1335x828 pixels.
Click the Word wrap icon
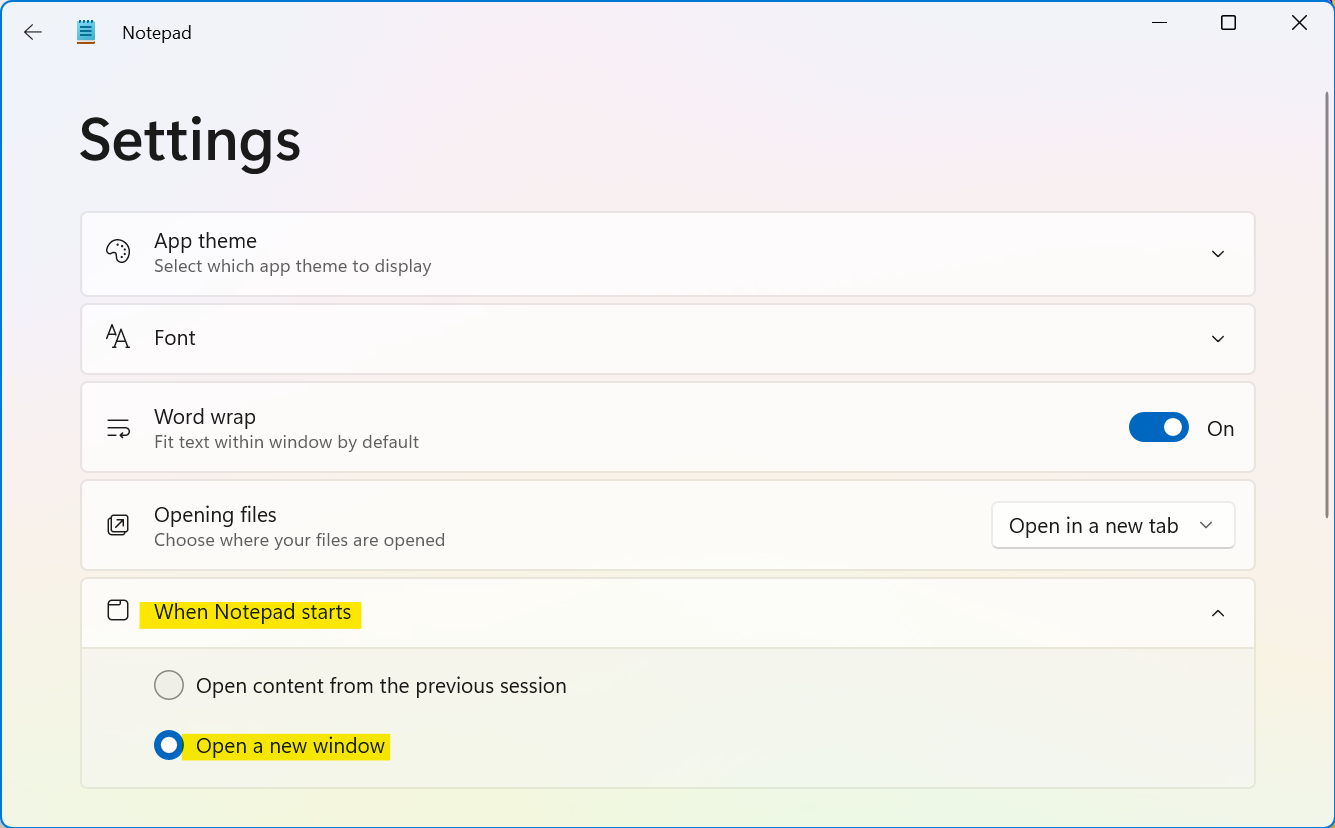[x=118, y=428]
